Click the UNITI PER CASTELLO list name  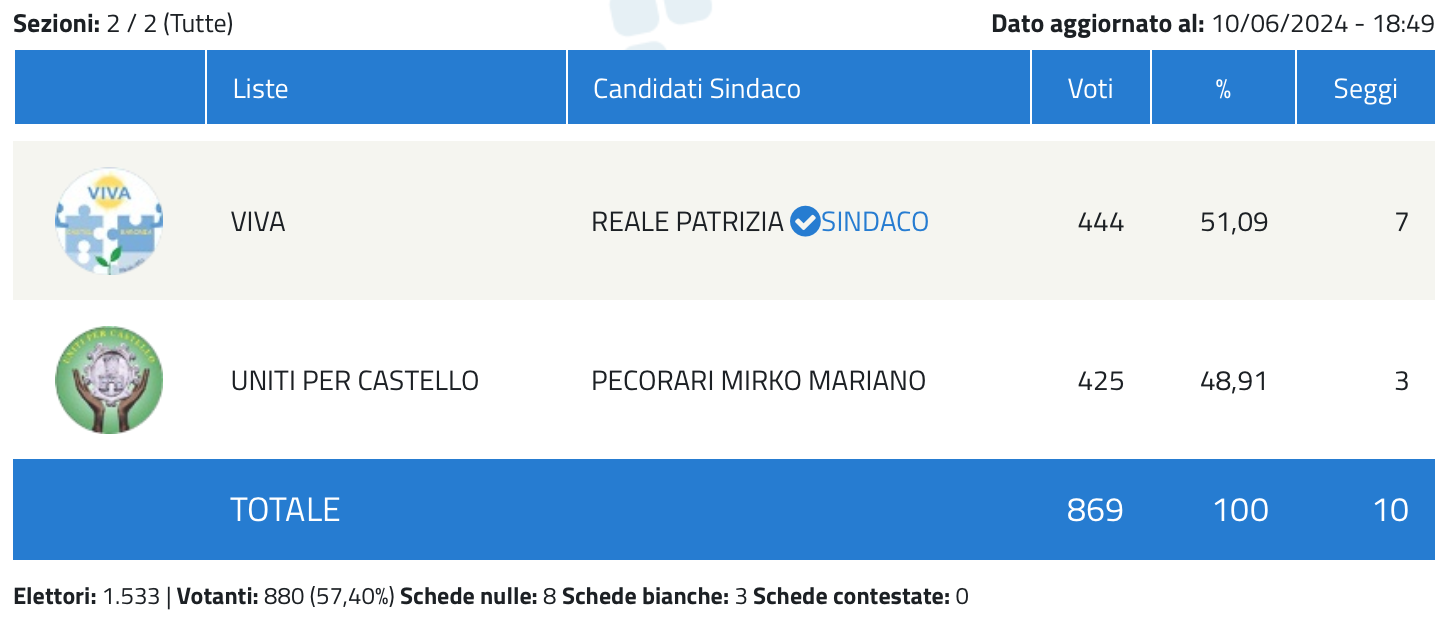(355, 381)
